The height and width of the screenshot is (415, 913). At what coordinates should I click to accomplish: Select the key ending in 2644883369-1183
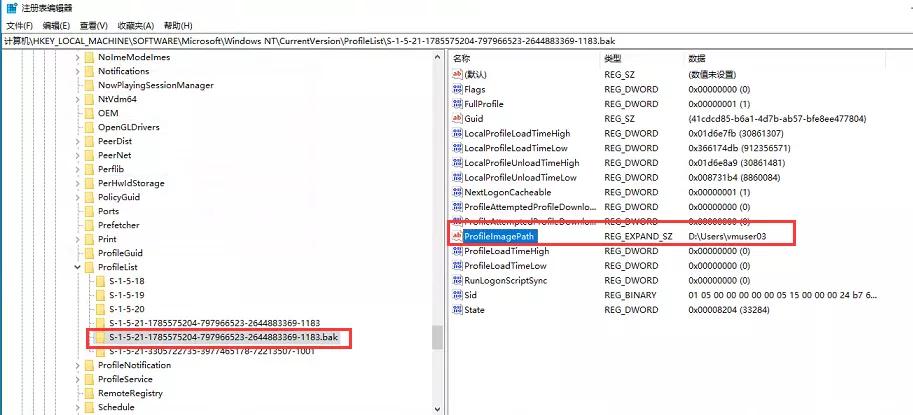214,322
